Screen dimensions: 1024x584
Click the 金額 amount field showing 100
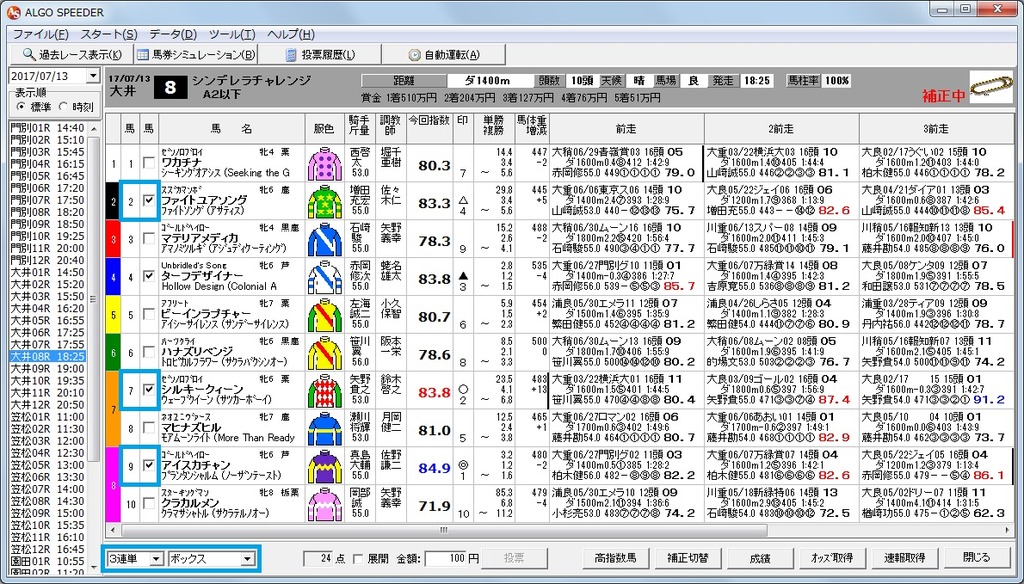445,559
